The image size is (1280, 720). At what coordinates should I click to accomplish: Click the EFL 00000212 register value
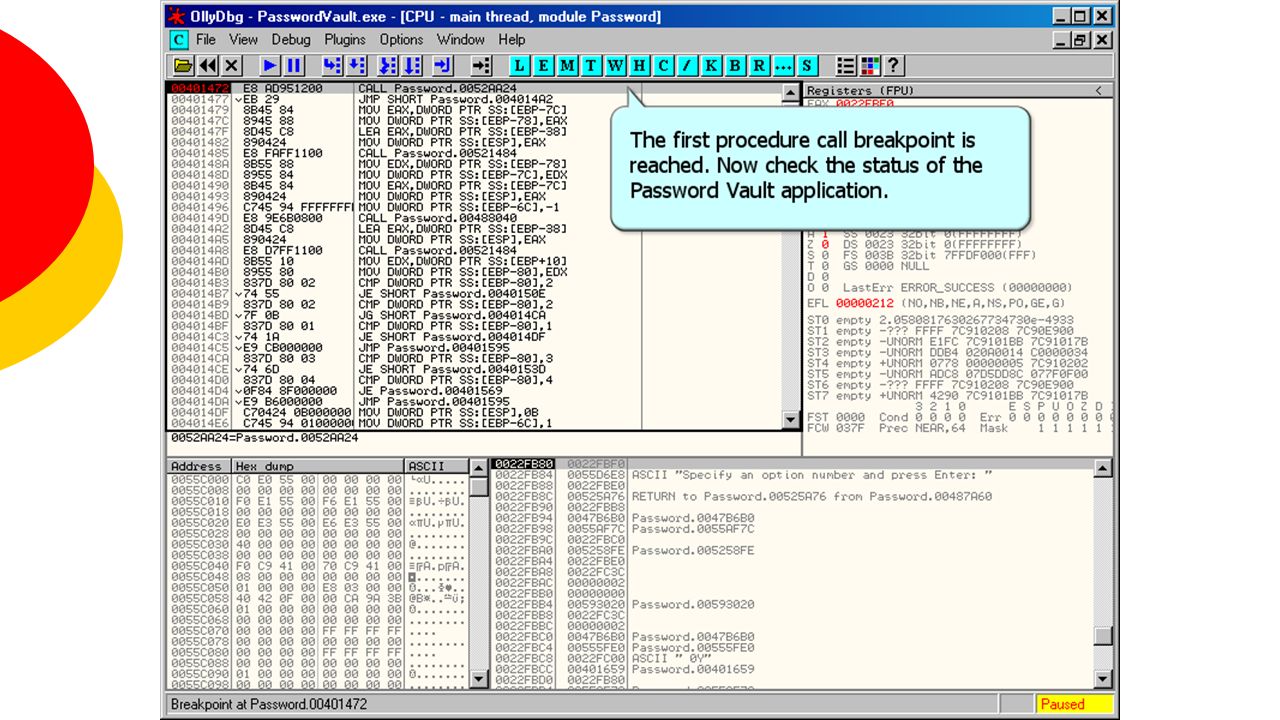(x=864, y=303)
